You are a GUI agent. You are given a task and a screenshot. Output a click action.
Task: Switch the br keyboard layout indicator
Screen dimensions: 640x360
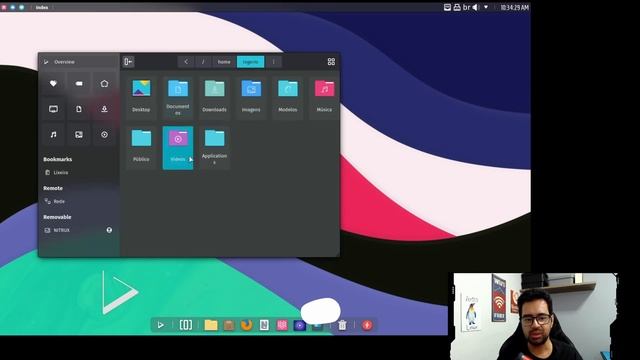(466, 7)
